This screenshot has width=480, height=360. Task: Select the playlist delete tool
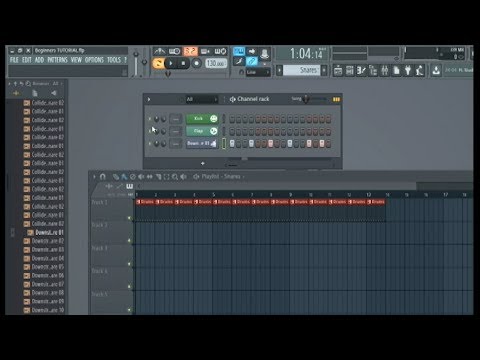(133, 177)
